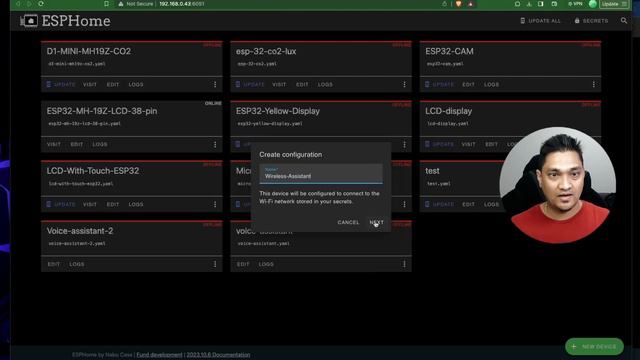Click the ESP32-Yellow-Display card title
640x360 pixels.
coord(278,111)
